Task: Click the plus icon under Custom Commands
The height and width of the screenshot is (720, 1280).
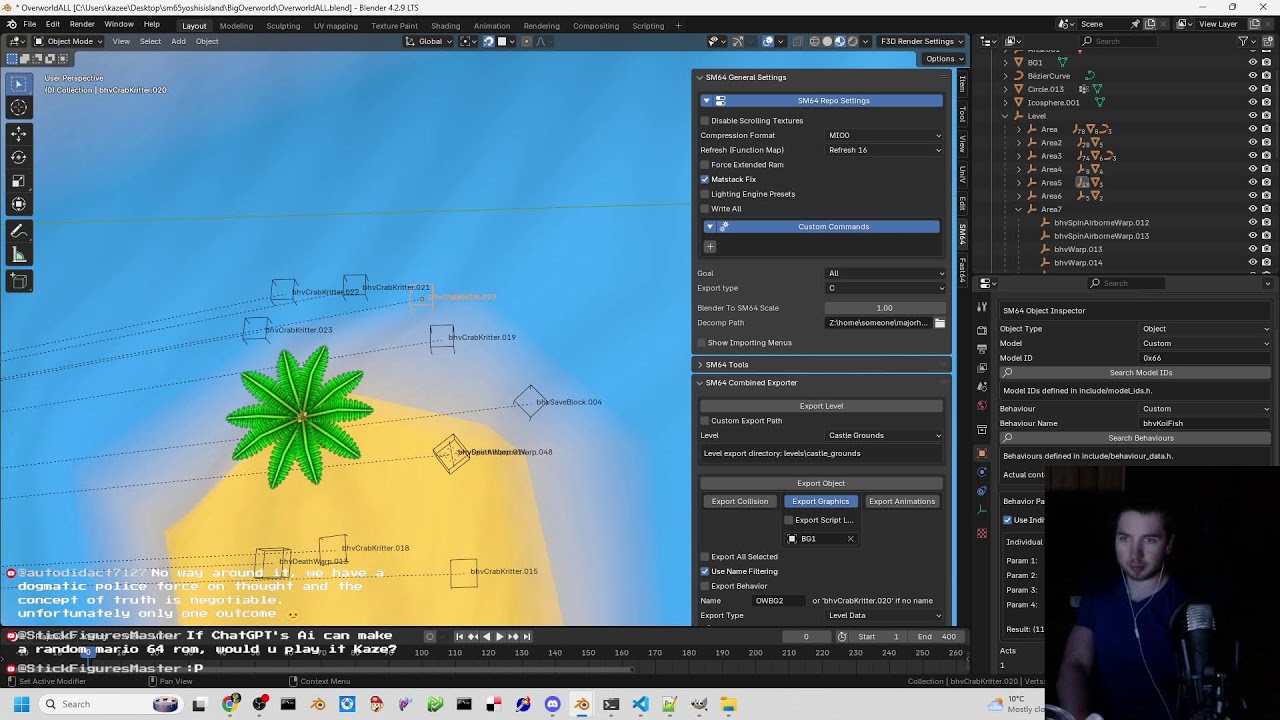Action: [710, 246]
